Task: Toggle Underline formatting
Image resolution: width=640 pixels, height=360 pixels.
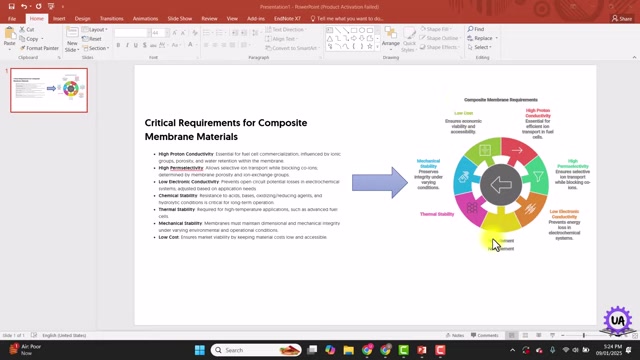Action: tap(136, 45)
